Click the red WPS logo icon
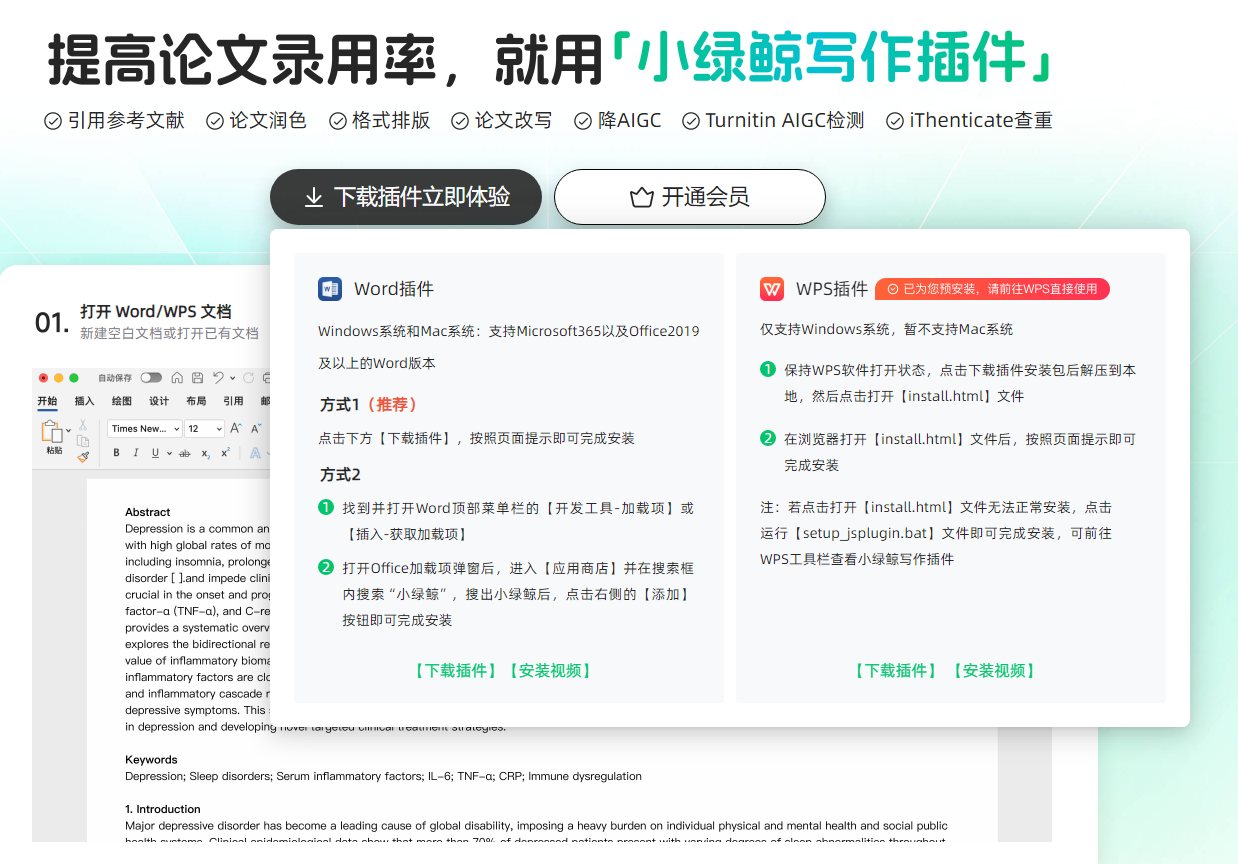1238x864 pixels. [x=772, y=289]
